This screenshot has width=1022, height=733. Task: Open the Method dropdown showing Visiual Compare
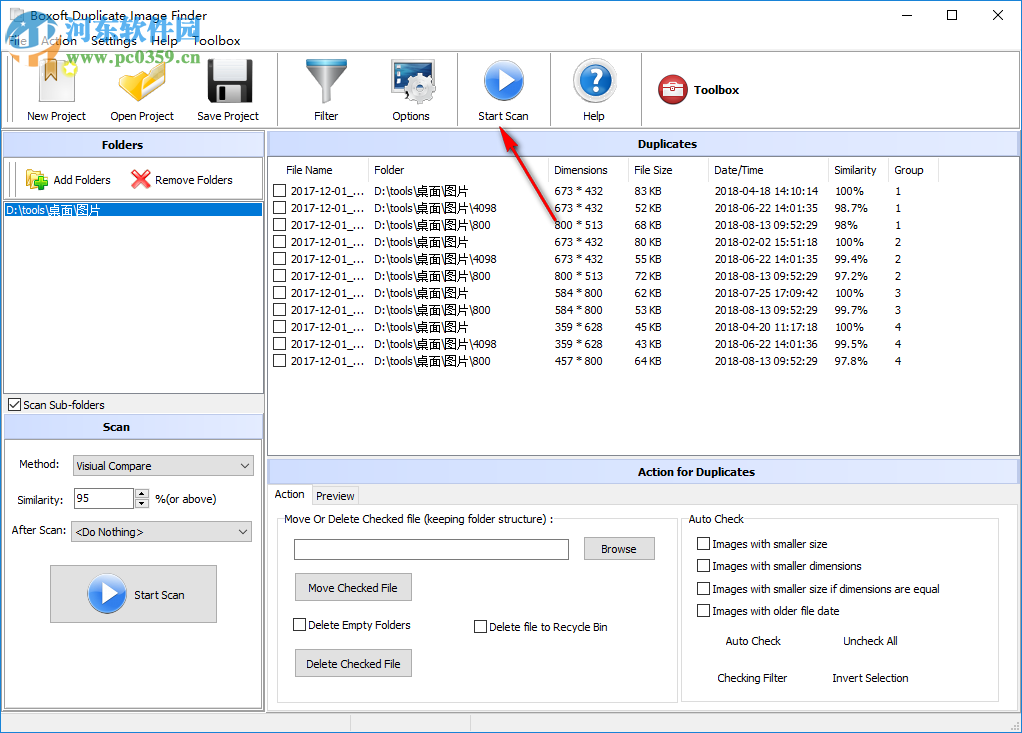tap(162, 465)
